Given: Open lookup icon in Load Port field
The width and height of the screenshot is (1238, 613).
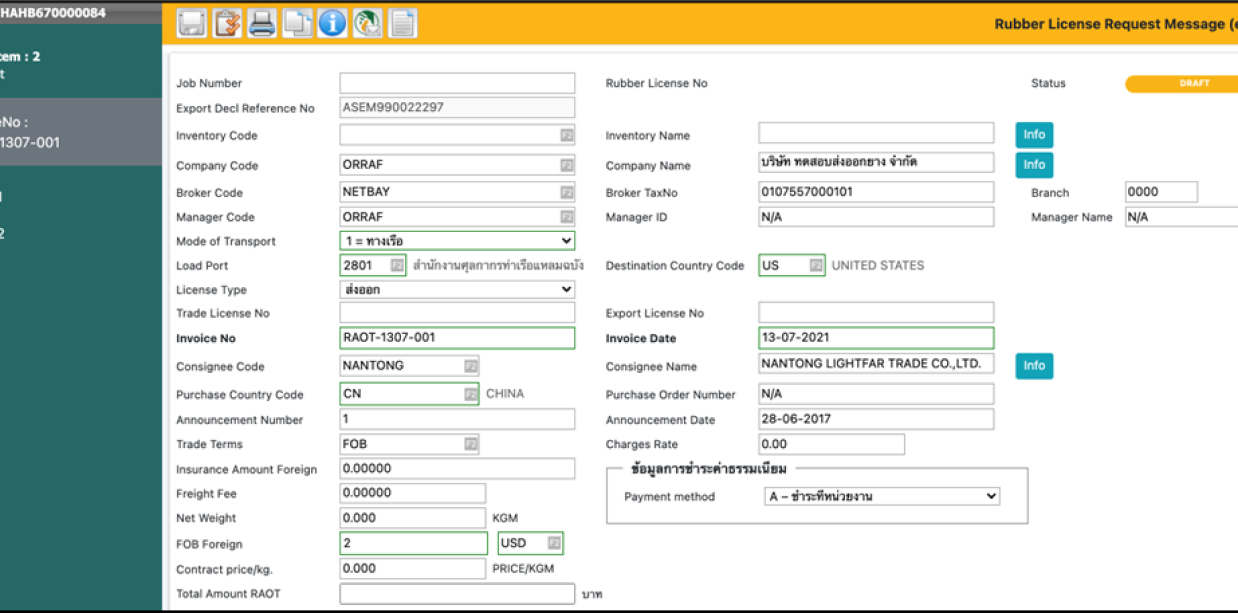Looking at the screenshot, I should point(397,266).
